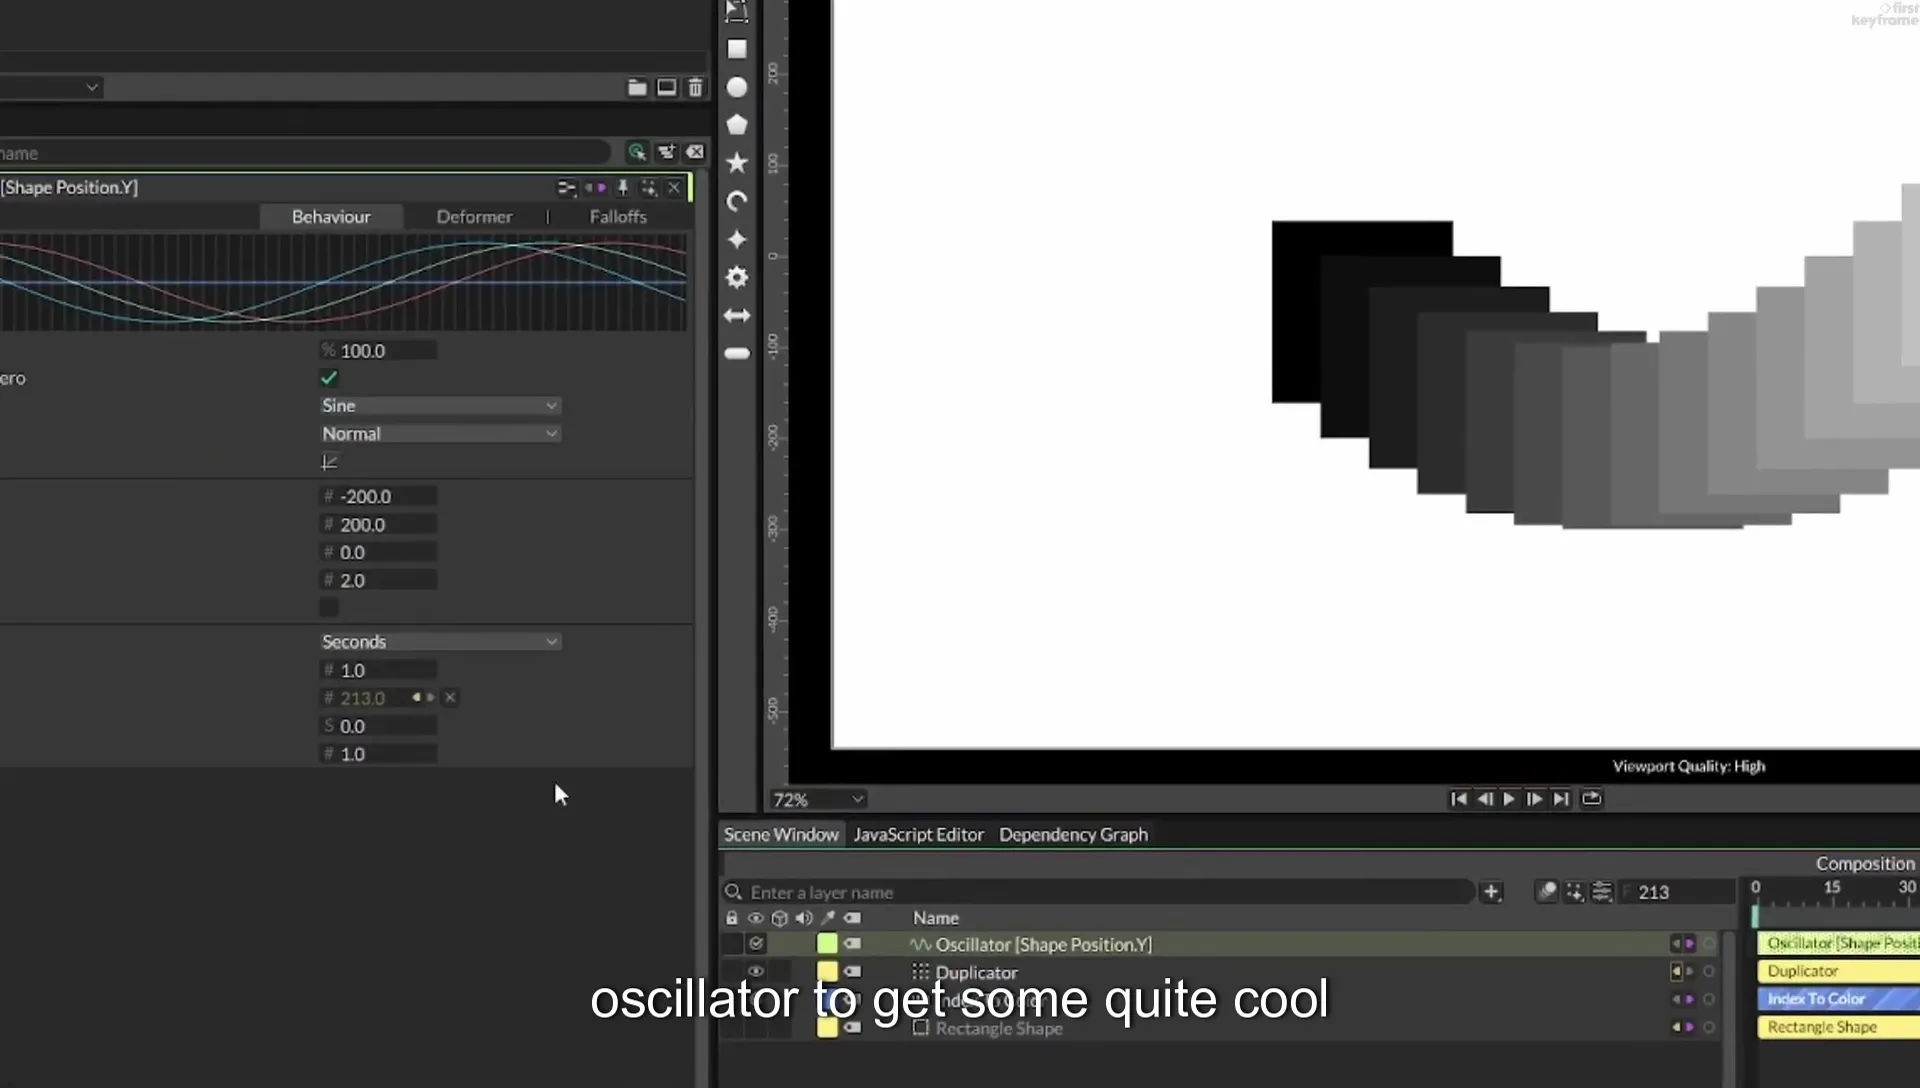Switch to the Deformer tab
The image size is (1920, 1088).
474,216
